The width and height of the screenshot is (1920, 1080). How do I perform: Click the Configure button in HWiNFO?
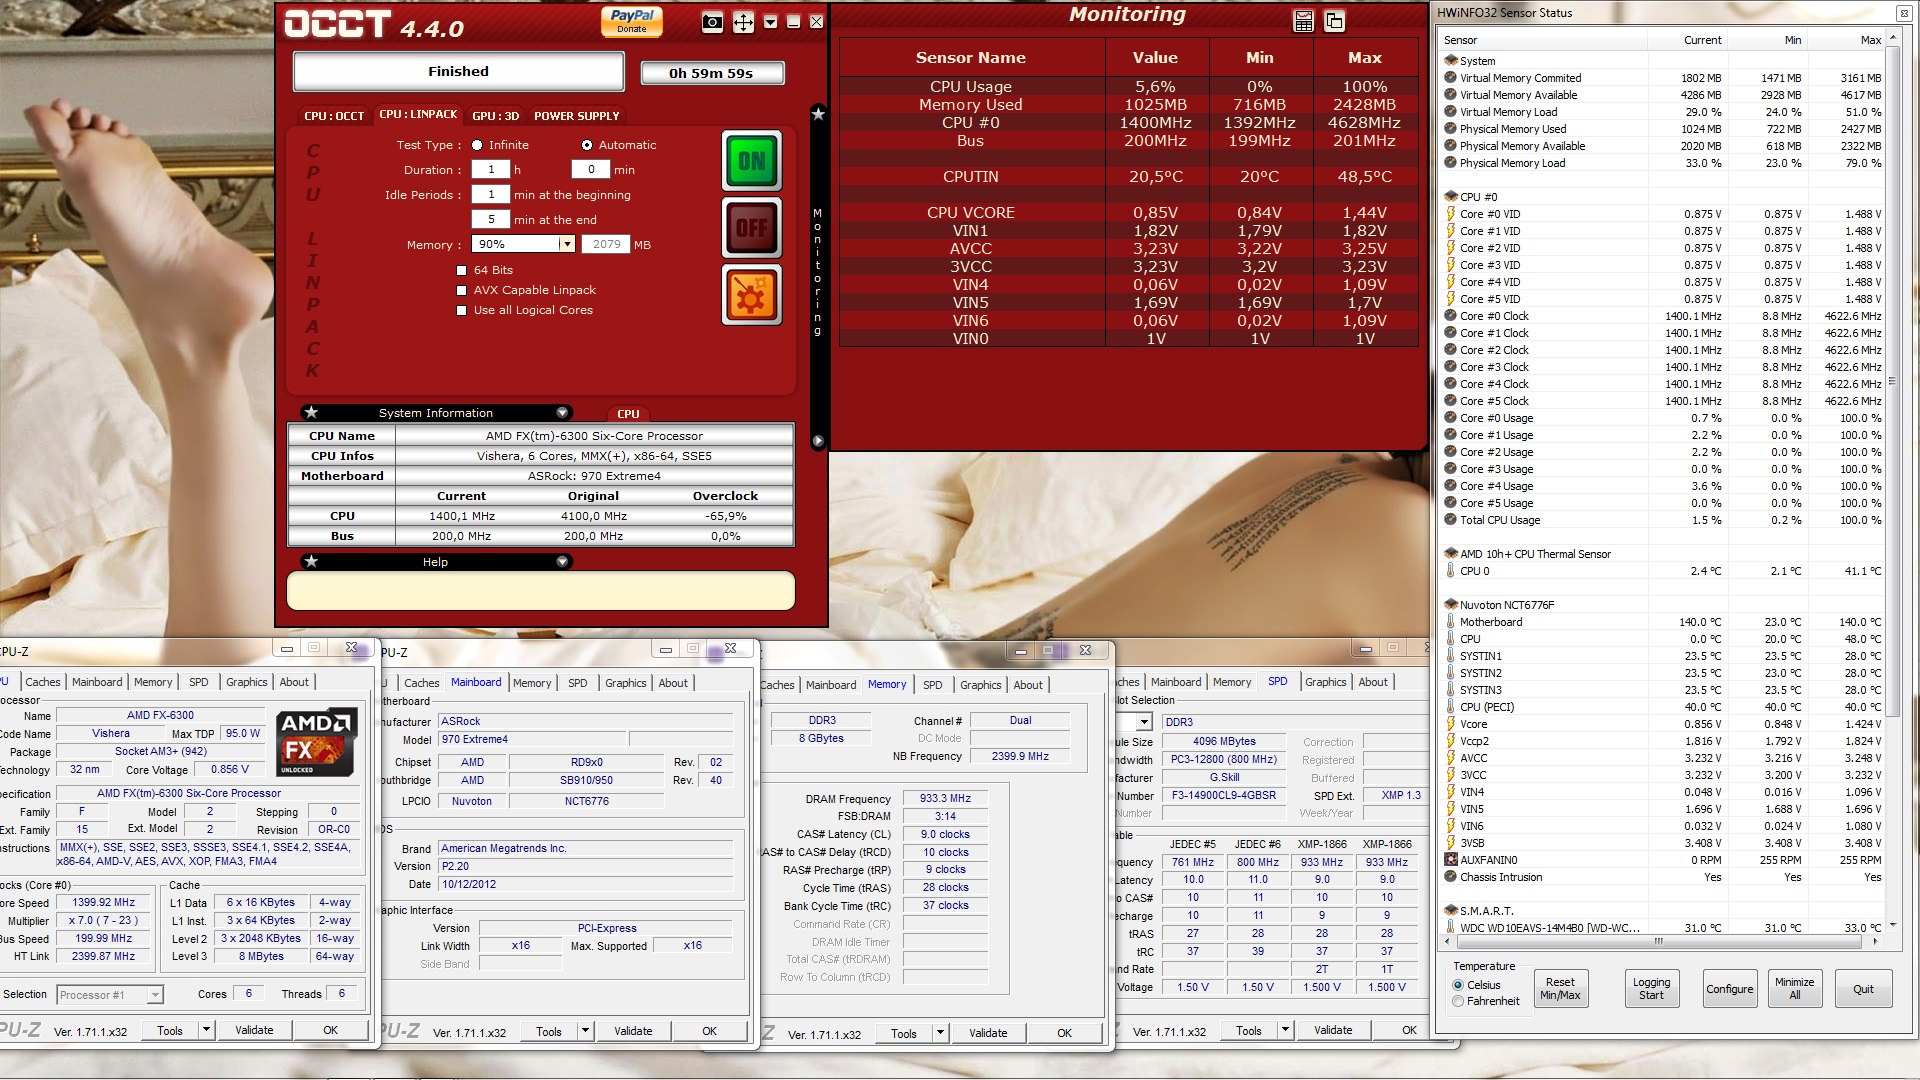click(x=1730, y=989)
